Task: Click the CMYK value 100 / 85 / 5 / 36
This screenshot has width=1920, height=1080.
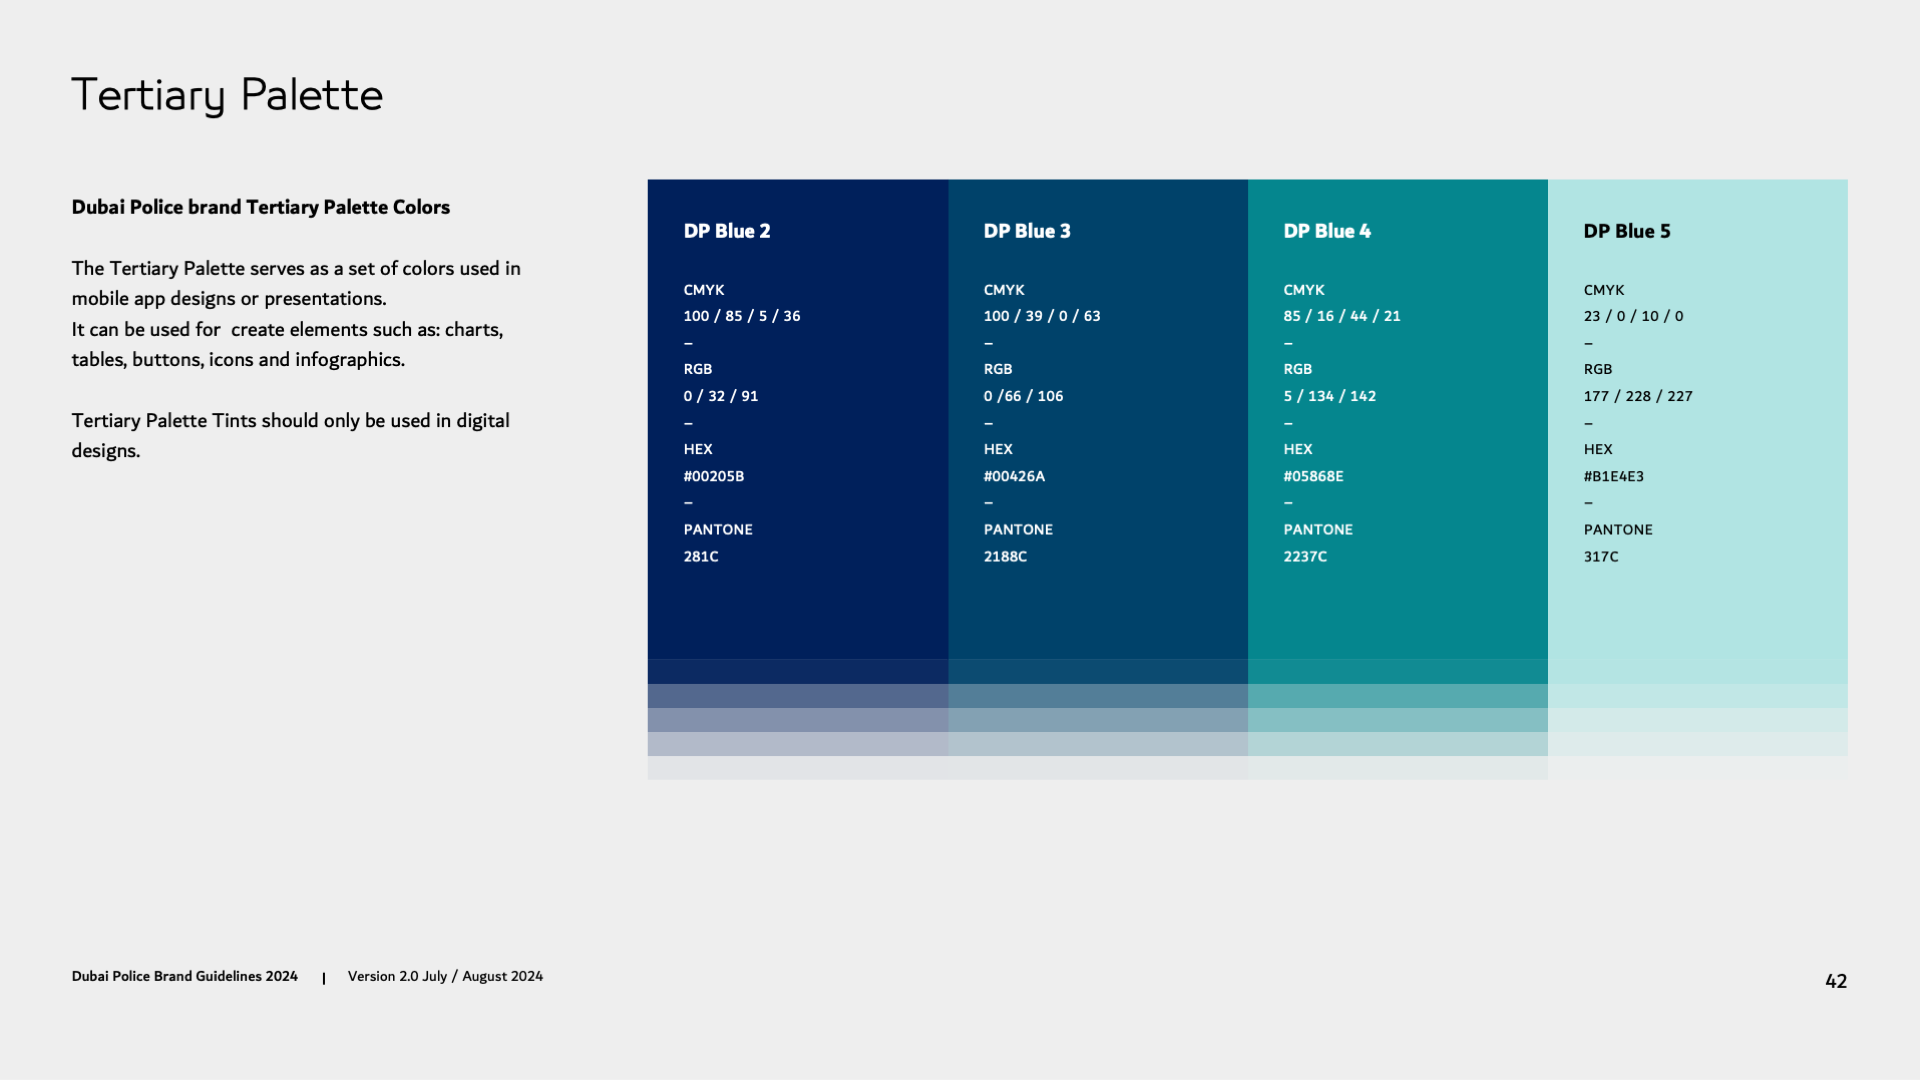Action: tap(741, 316)
